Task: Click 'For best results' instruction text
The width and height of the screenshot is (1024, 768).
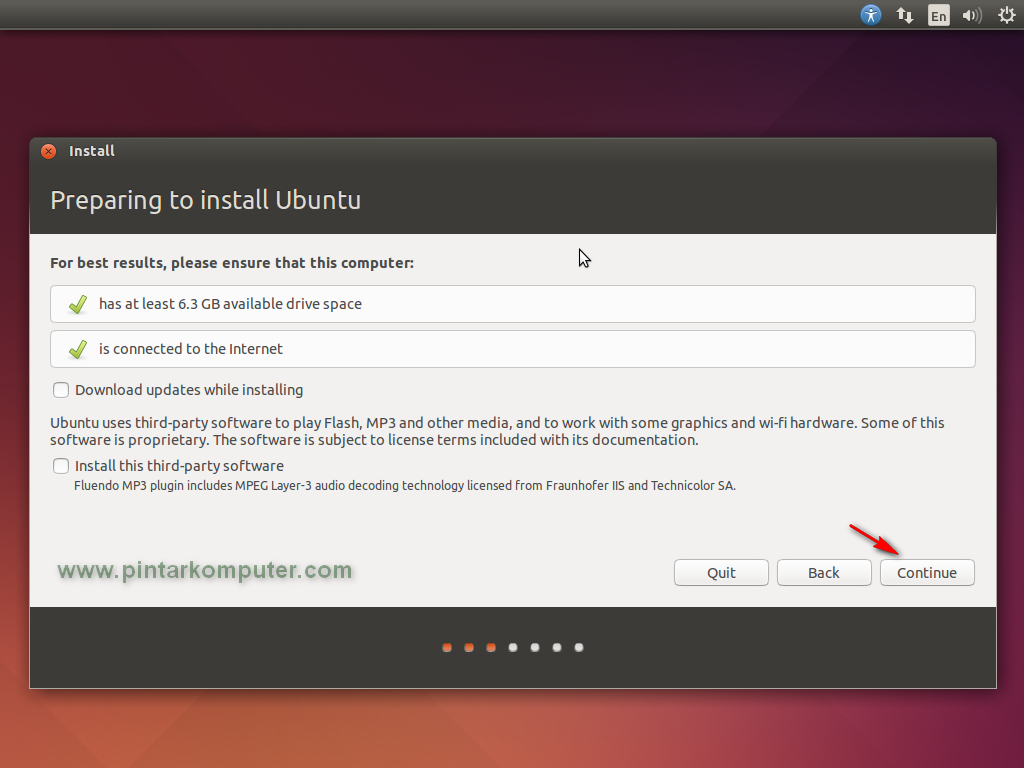Action: tap(232, 263)
